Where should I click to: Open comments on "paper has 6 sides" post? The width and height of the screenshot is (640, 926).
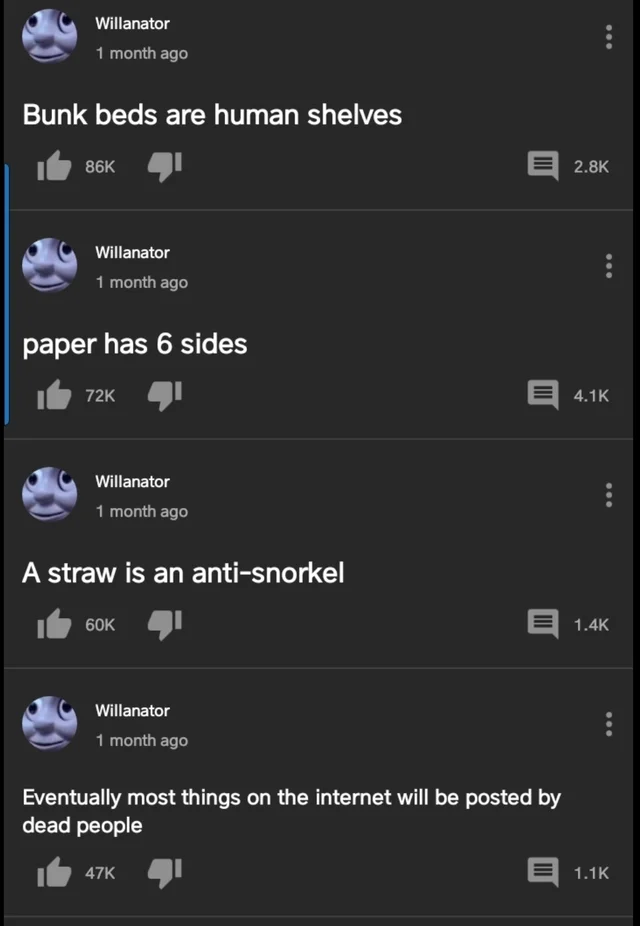point(543,396)
